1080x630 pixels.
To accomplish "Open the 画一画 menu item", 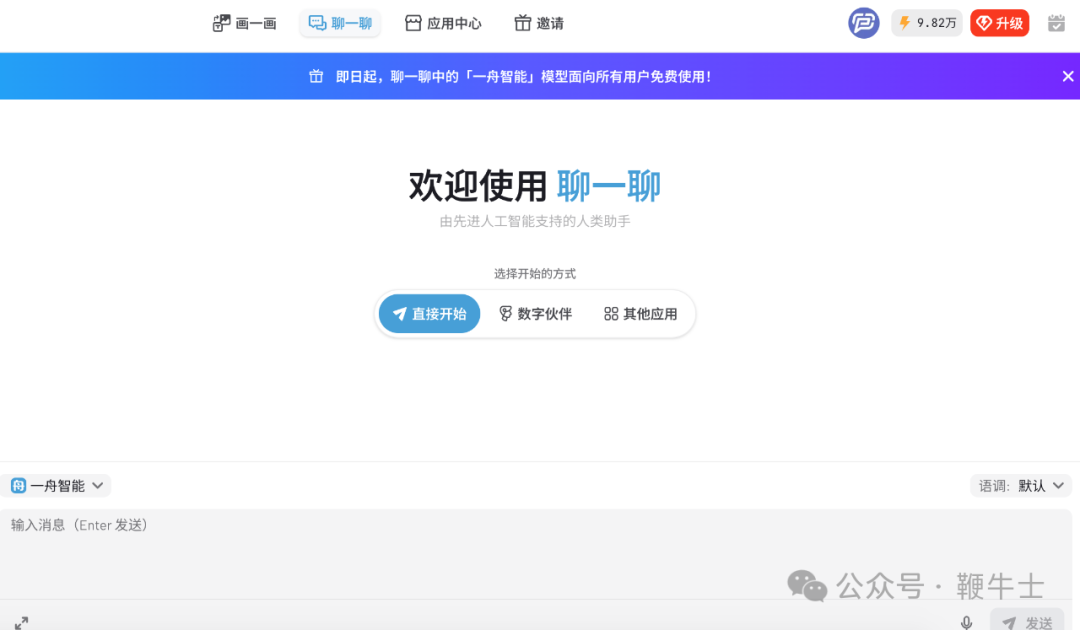I will point(244,22).
